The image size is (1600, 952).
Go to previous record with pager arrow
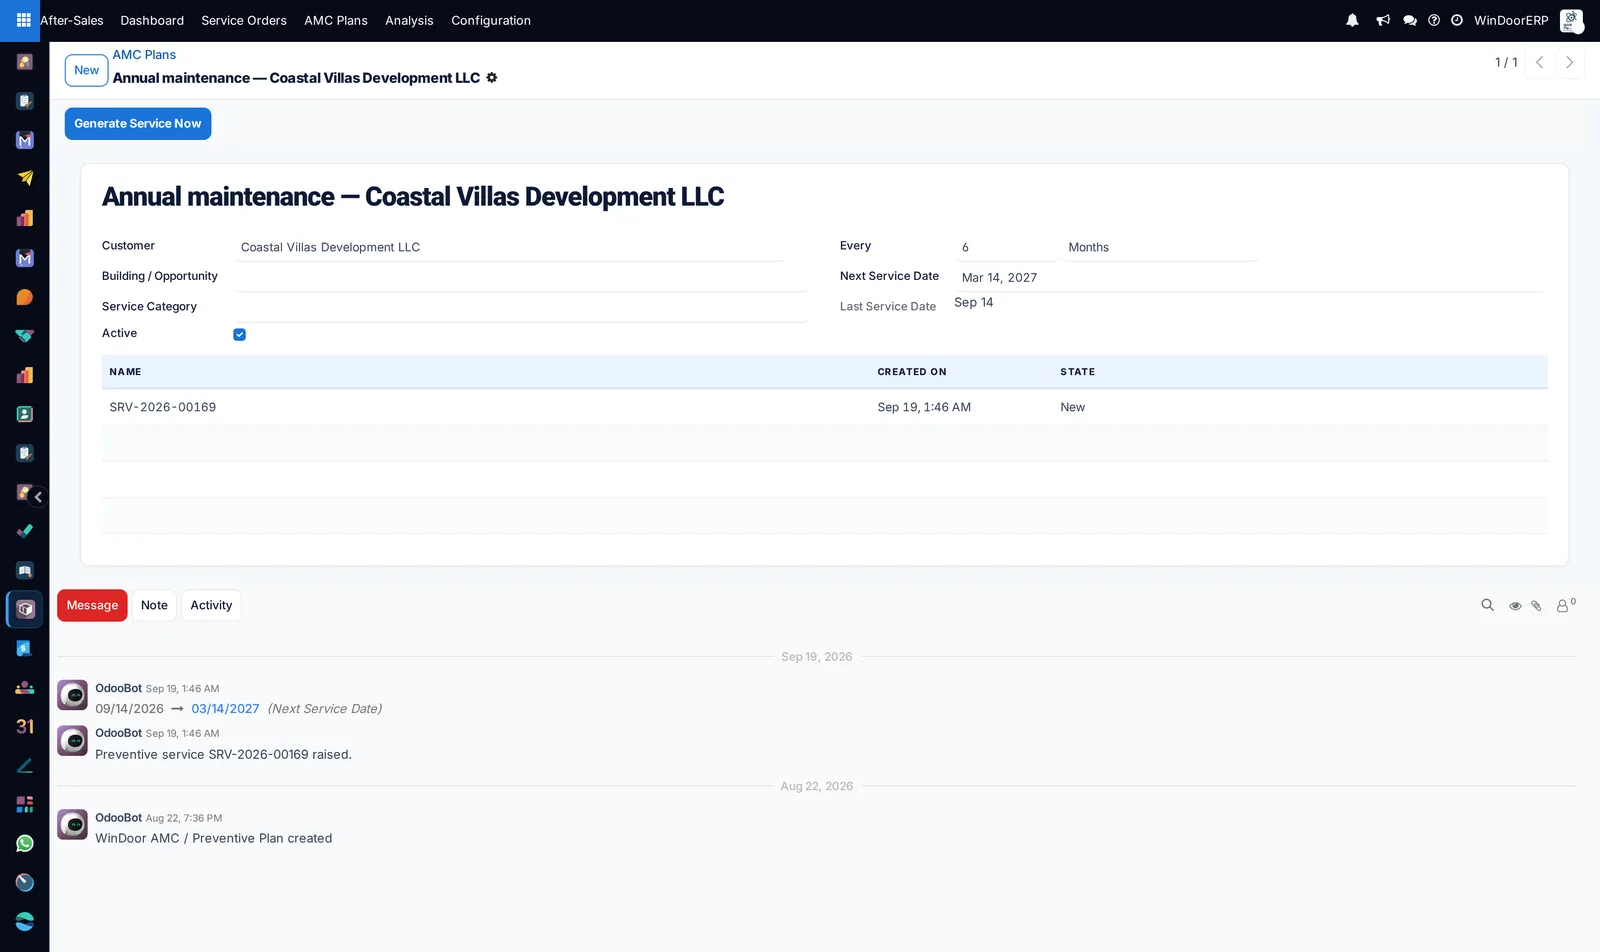[1540, 62]
